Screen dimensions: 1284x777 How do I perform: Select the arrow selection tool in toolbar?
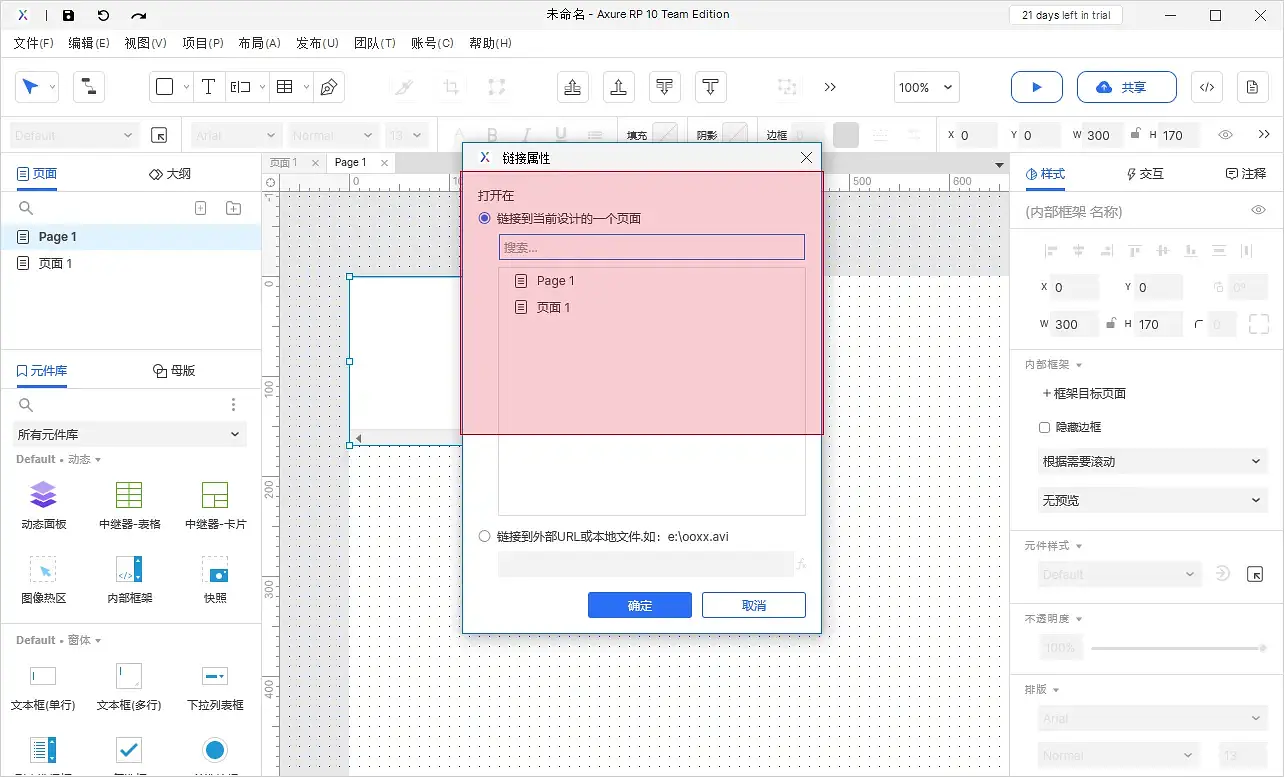30,87
